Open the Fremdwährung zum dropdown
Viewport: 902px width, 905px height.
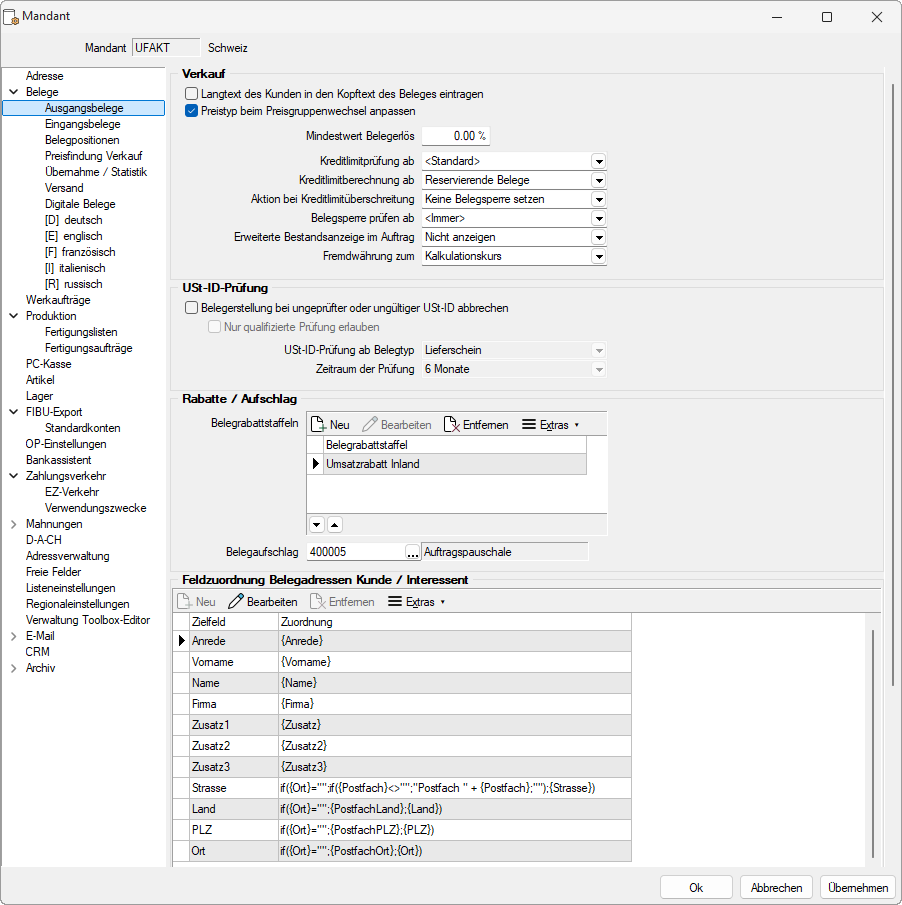pyautogui.click(x=598, y=257)
